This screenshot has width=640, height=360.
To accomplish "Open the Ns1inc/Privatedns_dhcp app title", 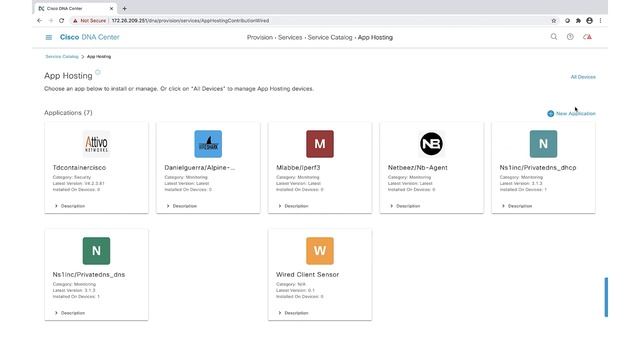I will 538,168.
